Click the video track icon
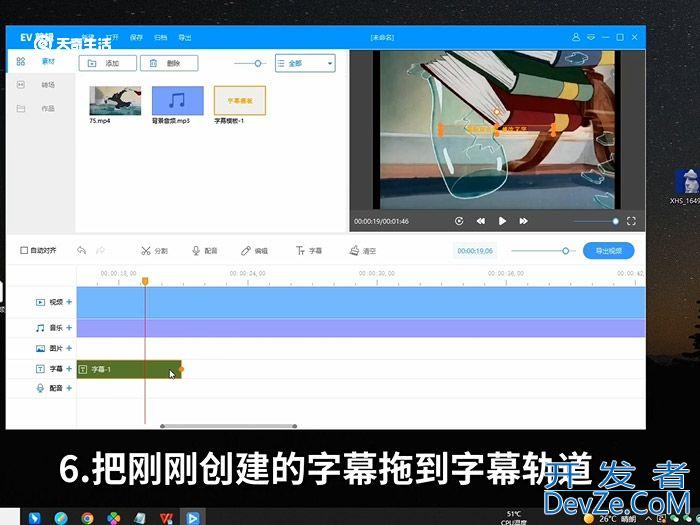Image resolution: width=700 pixels, height=525 pixels. [x=40, y=302]
